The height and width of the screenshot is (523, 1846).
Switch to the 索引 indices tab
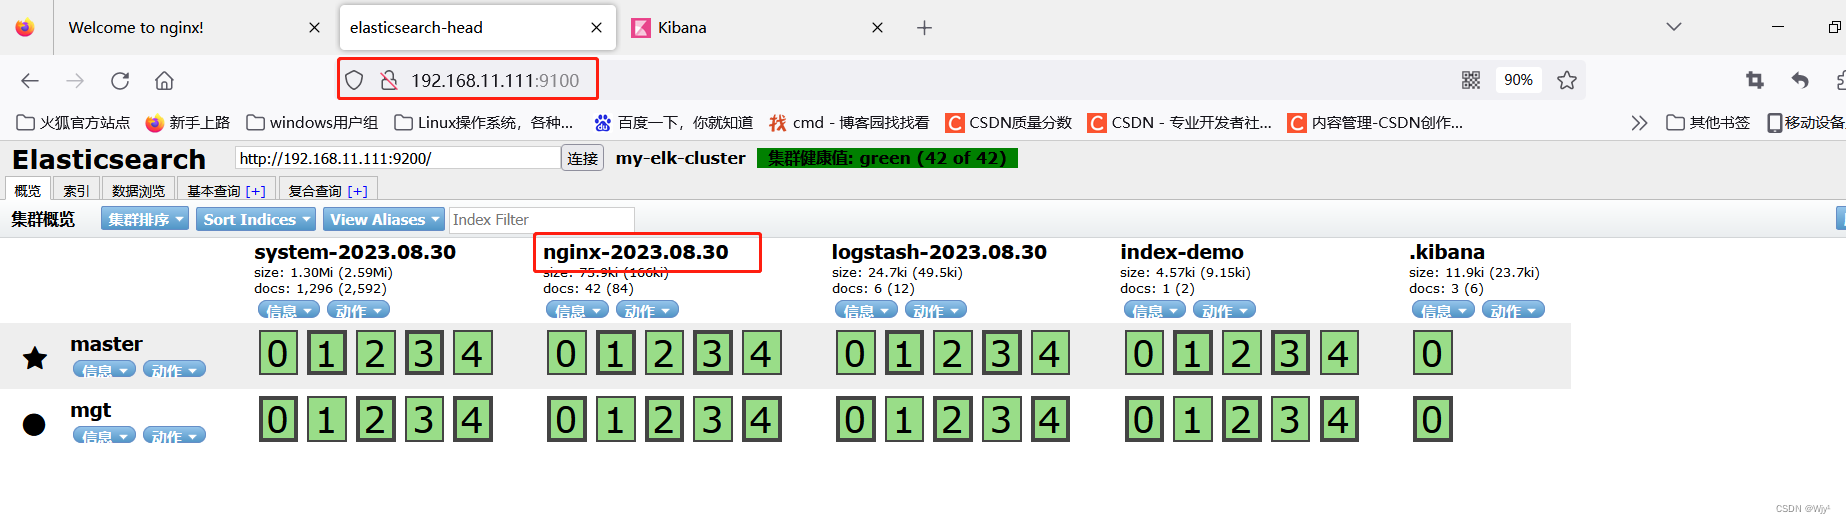tap(76, 190)
